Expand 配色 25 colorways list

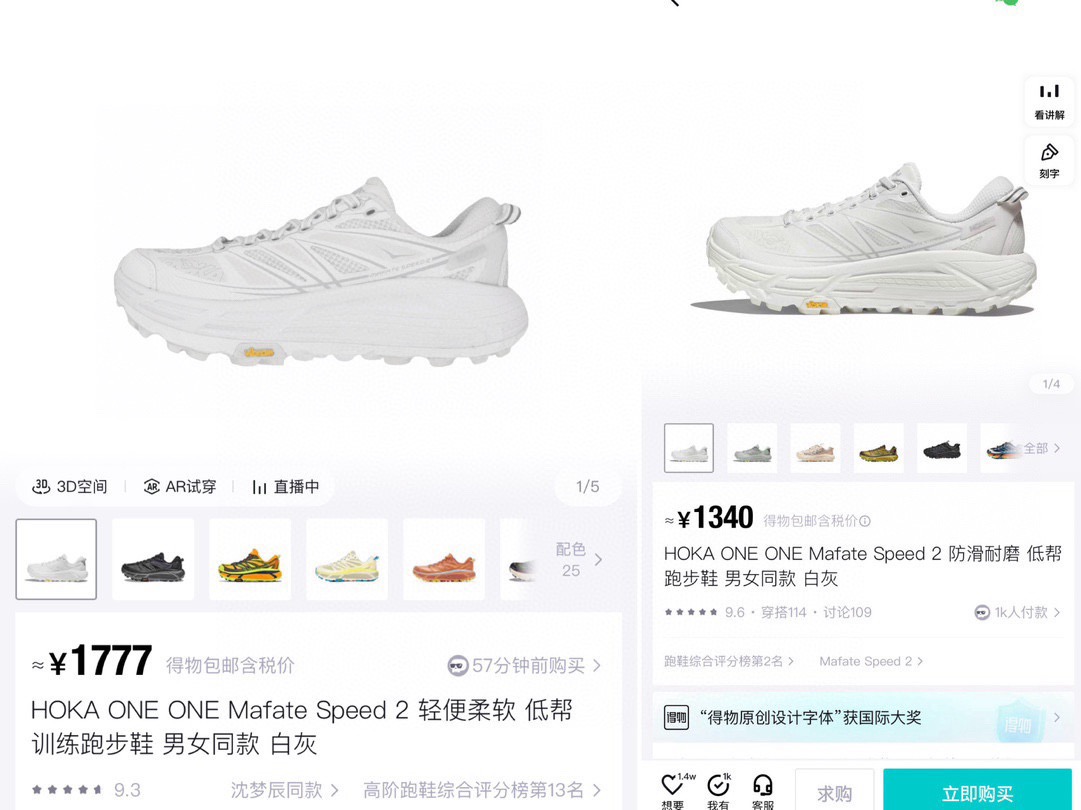pos(578,560)
